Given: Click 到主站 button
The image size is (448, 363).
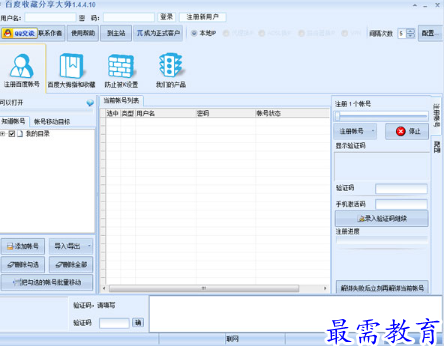Looking at the screenshot, I should click(x=116, y=33).
